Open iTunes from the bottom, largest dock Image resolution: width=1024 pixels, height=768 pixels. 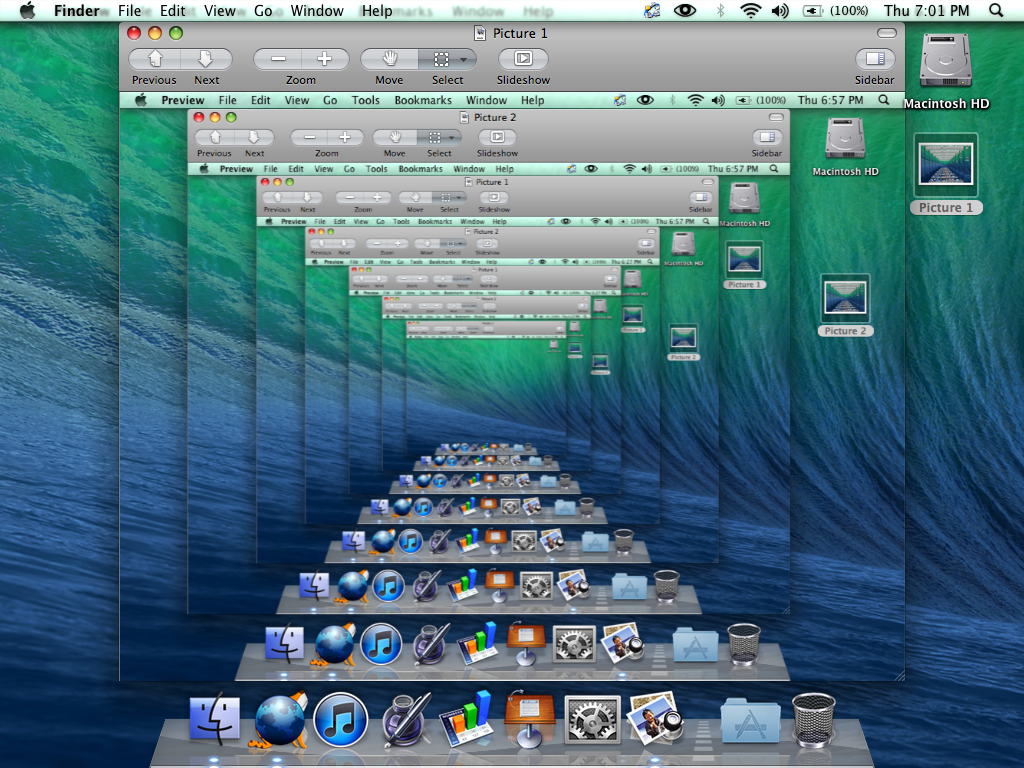tap(341, 721)
